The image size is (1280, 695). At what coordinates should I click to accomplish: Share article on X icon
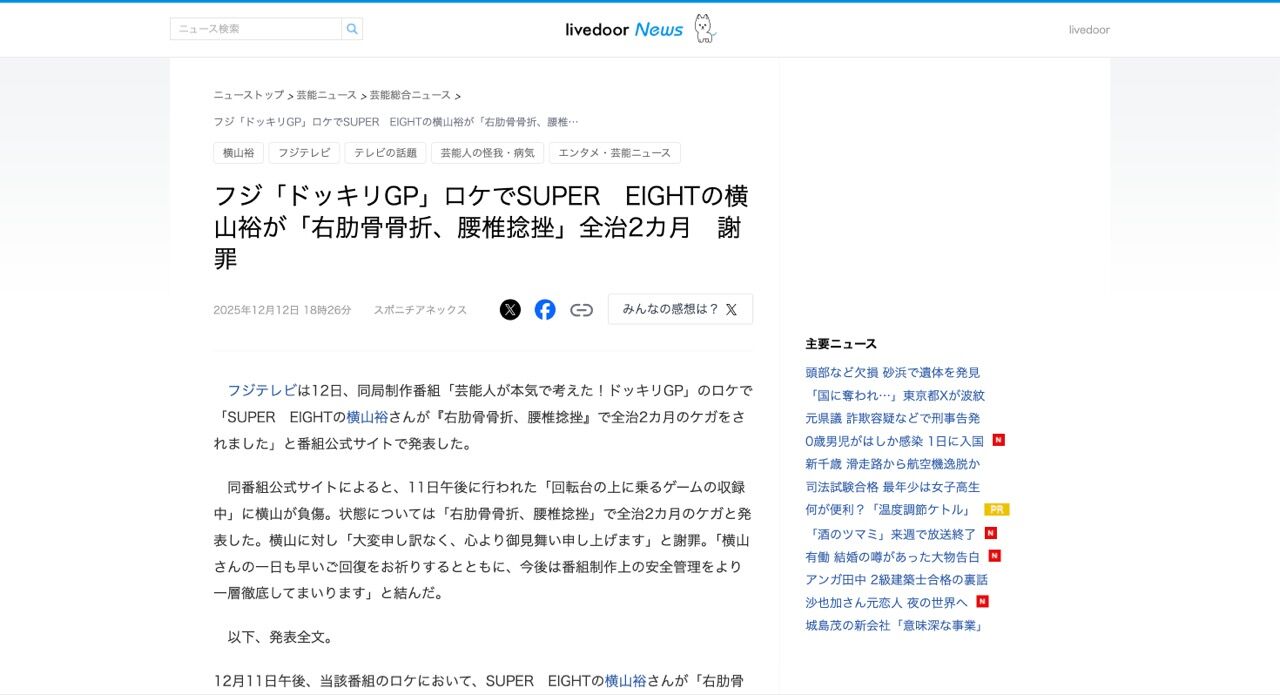510,310
